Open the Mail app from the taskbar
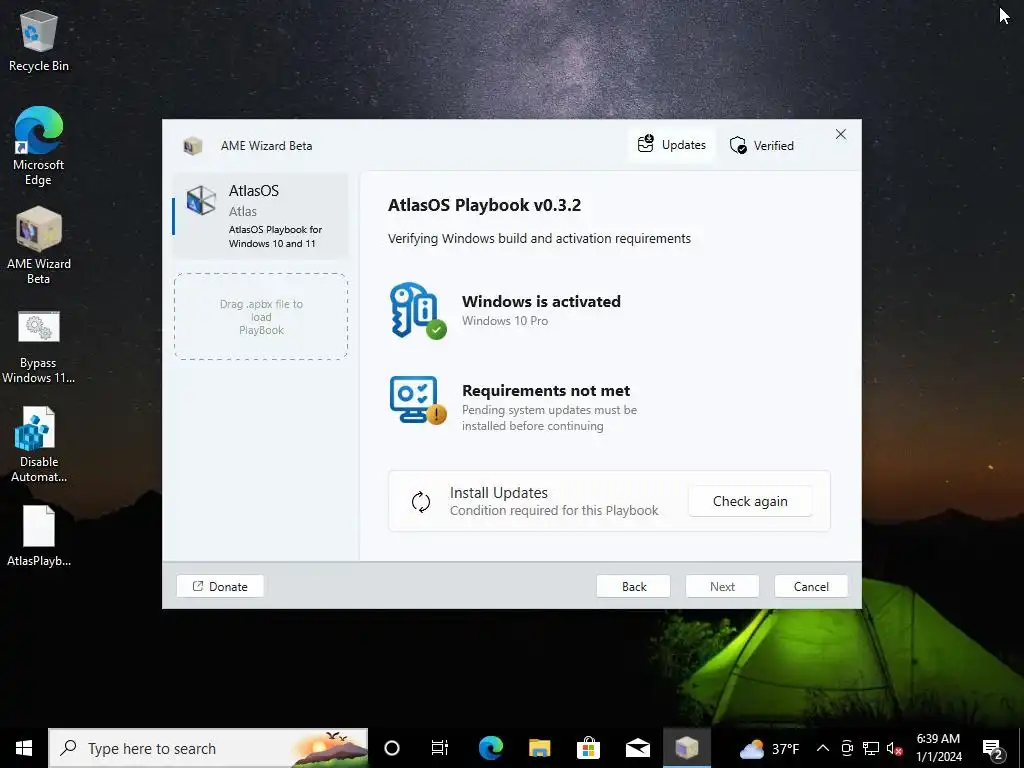Image resolution: width=1024 pixels, height=768 pixels. [x=637, y=748]
